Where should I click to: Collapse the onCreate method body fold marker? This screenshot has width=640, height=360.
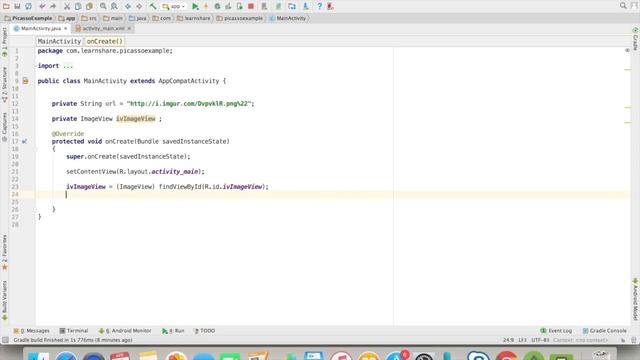click(x=35, y=149)
